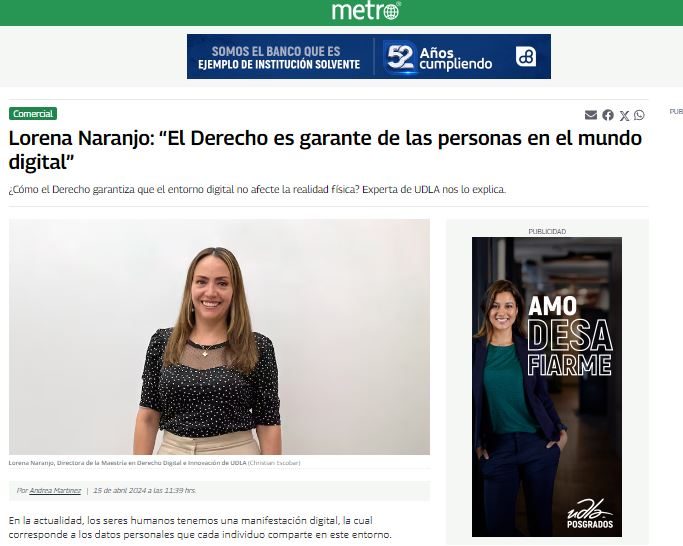Click the bank logo in top banner ad
The width and height of the screenshot is (683, 546).
click(x=526, y=57)
